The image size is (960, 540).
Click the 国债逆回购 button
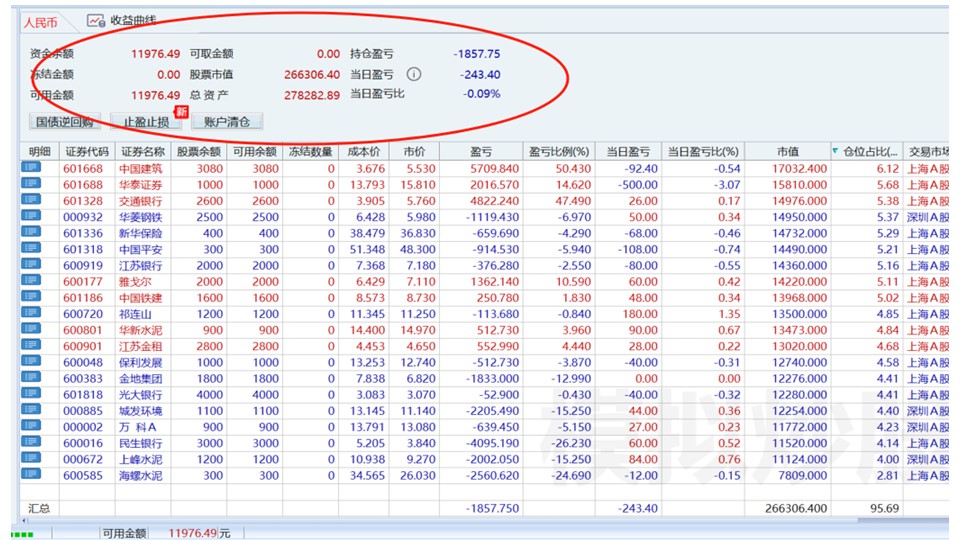64,122
